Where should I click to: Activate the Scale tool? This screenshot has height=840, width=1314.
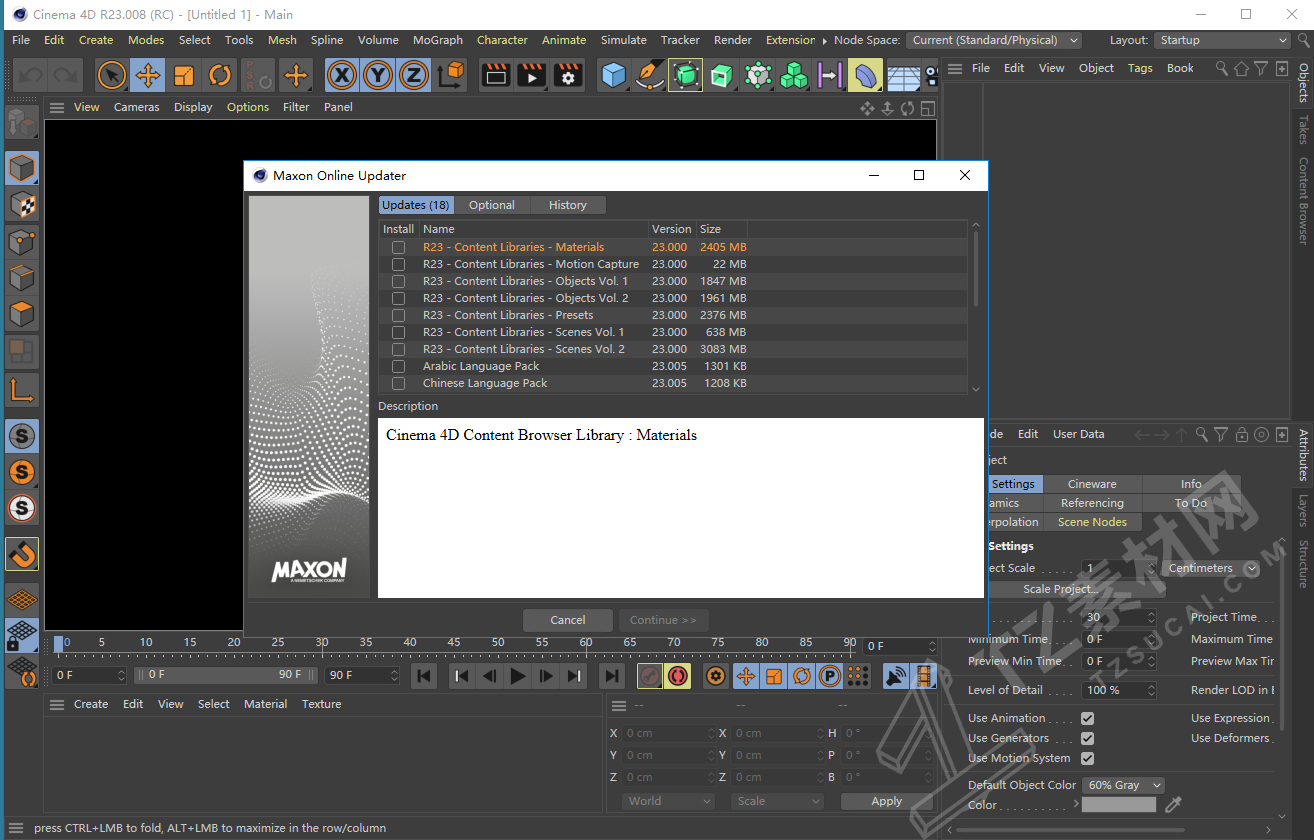[x=184, y=75]
